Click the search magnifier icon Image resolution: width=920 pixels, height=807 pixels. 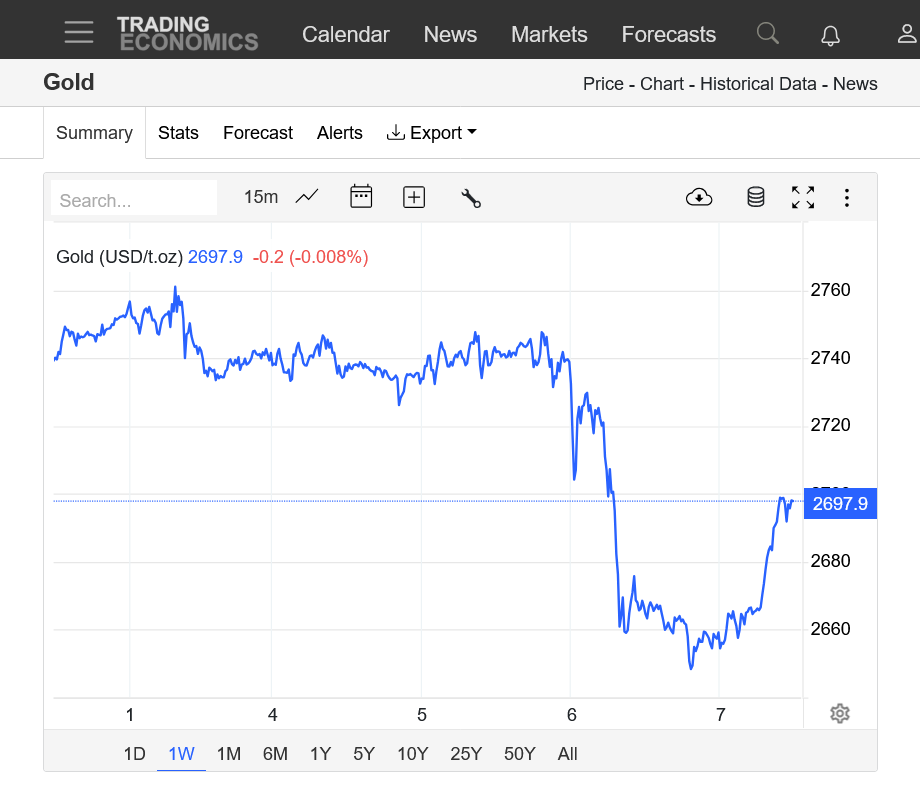pyautogui.click(x=767, y=34)
